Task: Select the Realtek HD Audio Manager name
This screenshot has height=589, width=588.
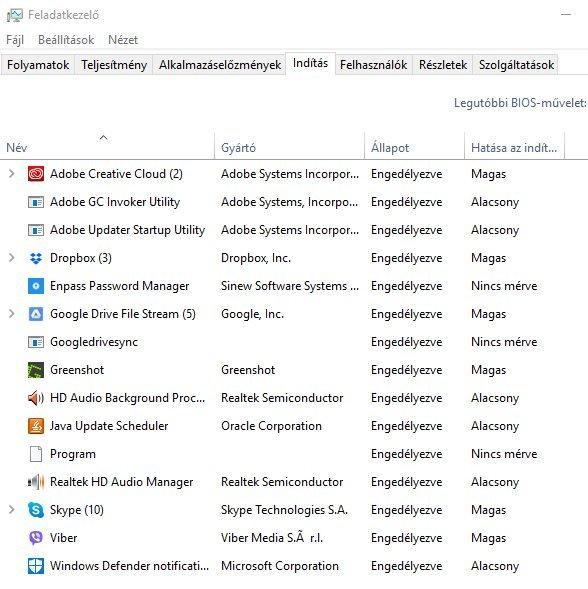Action: click(x=121, y=482)
